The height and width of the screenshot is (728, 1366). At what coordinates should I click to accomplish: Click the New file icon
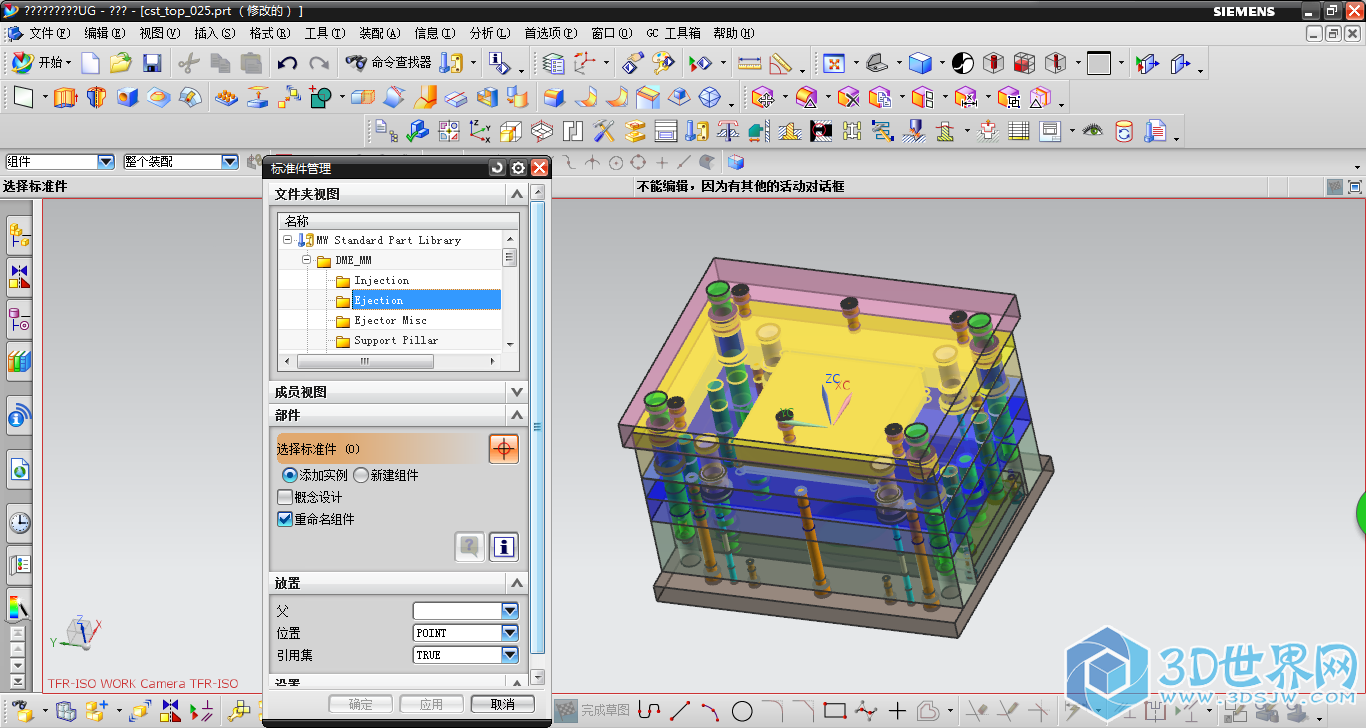tap(91, 63)
